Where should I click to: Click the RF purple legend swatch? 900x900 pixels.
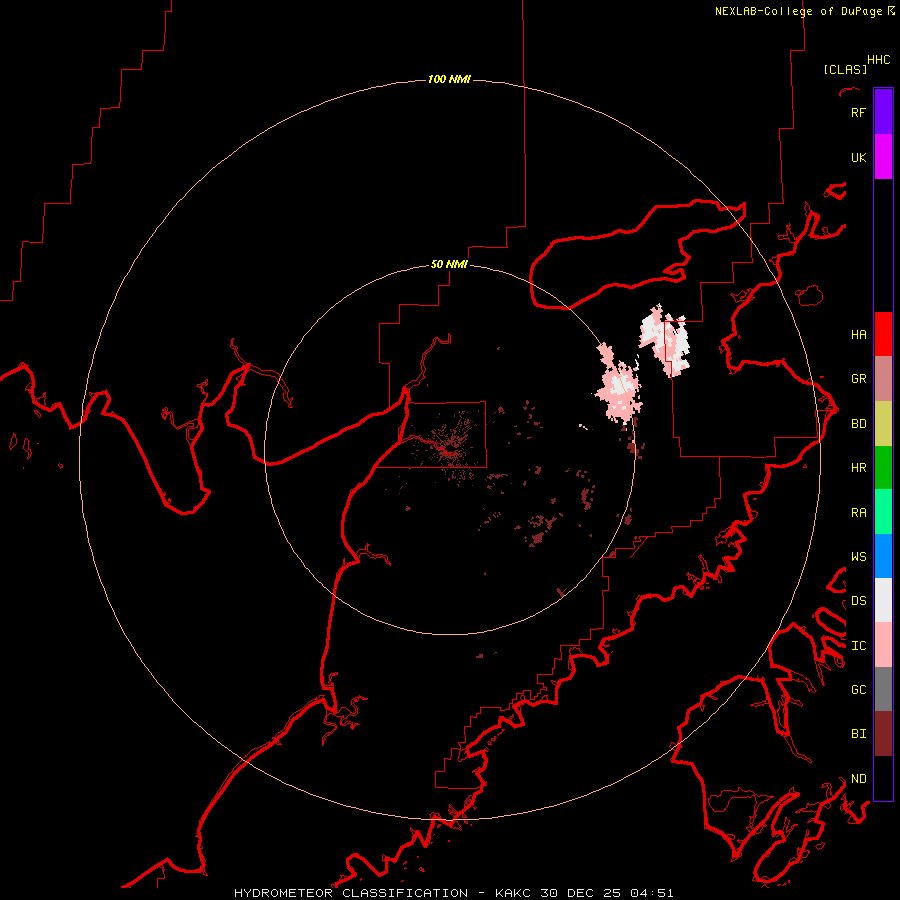tap(883, 112)
